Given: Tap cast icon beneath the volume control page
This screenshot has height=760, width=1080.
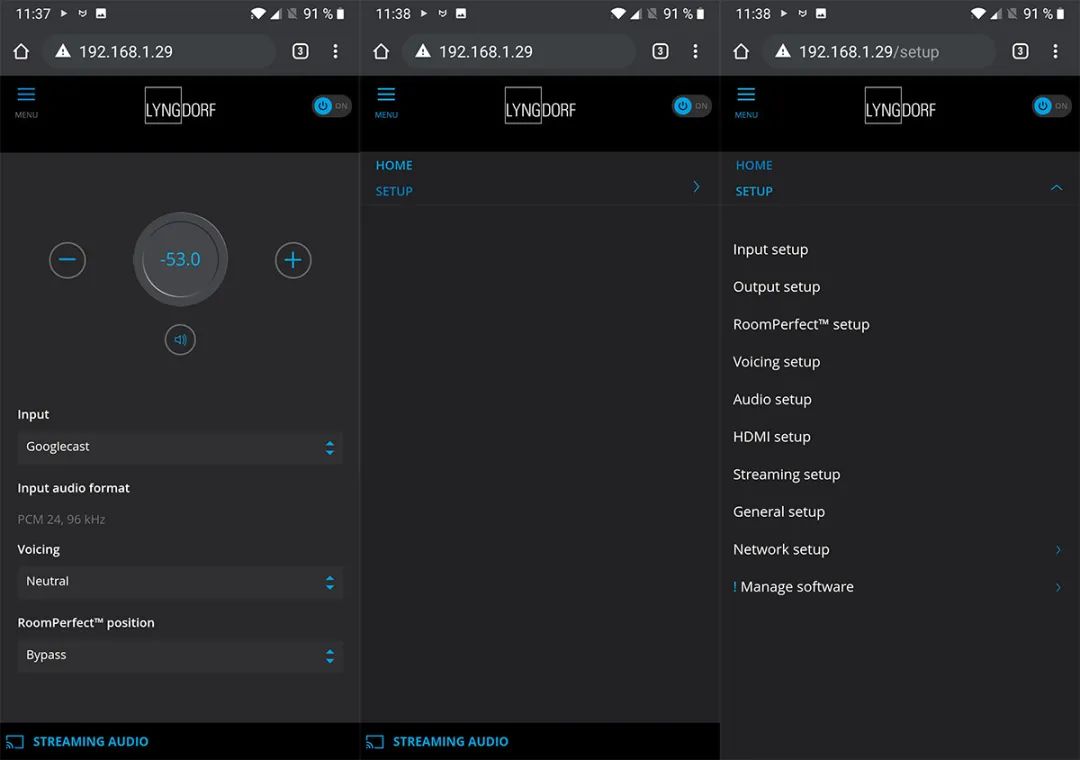Looking at the screenshot, I should click(14, 742).
